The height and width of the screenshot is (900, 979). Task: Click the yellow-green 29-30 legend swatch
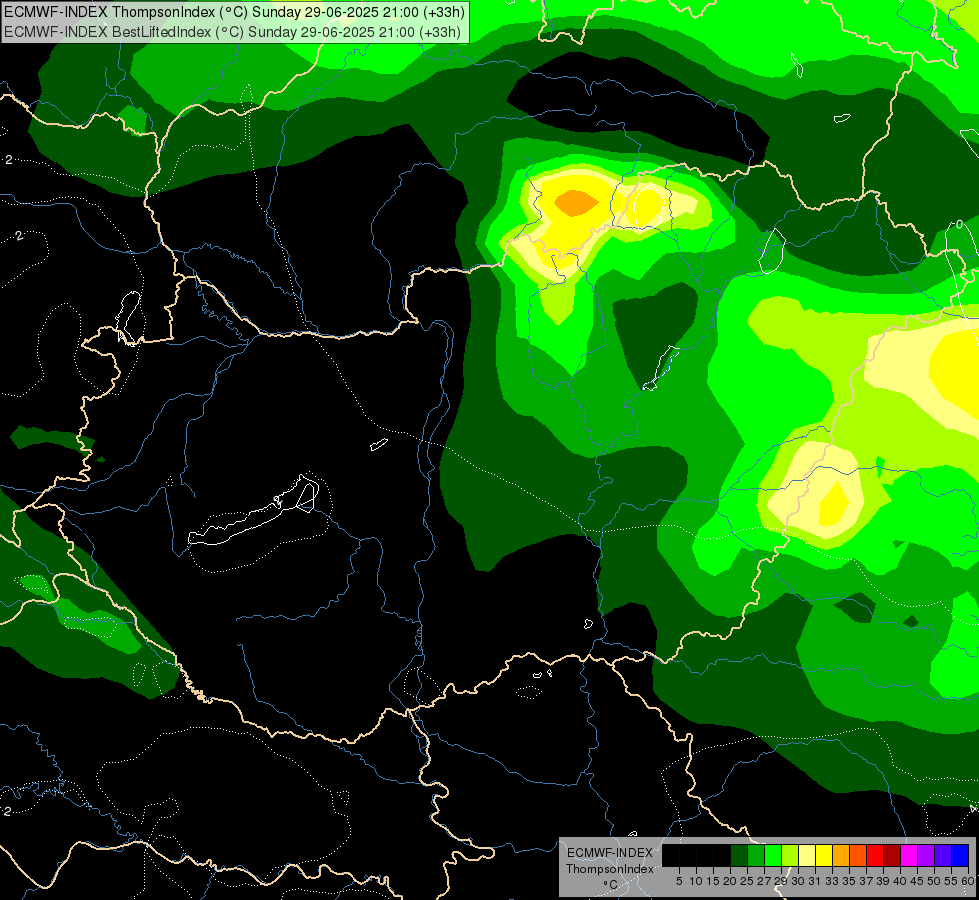[x=790, y=855]
